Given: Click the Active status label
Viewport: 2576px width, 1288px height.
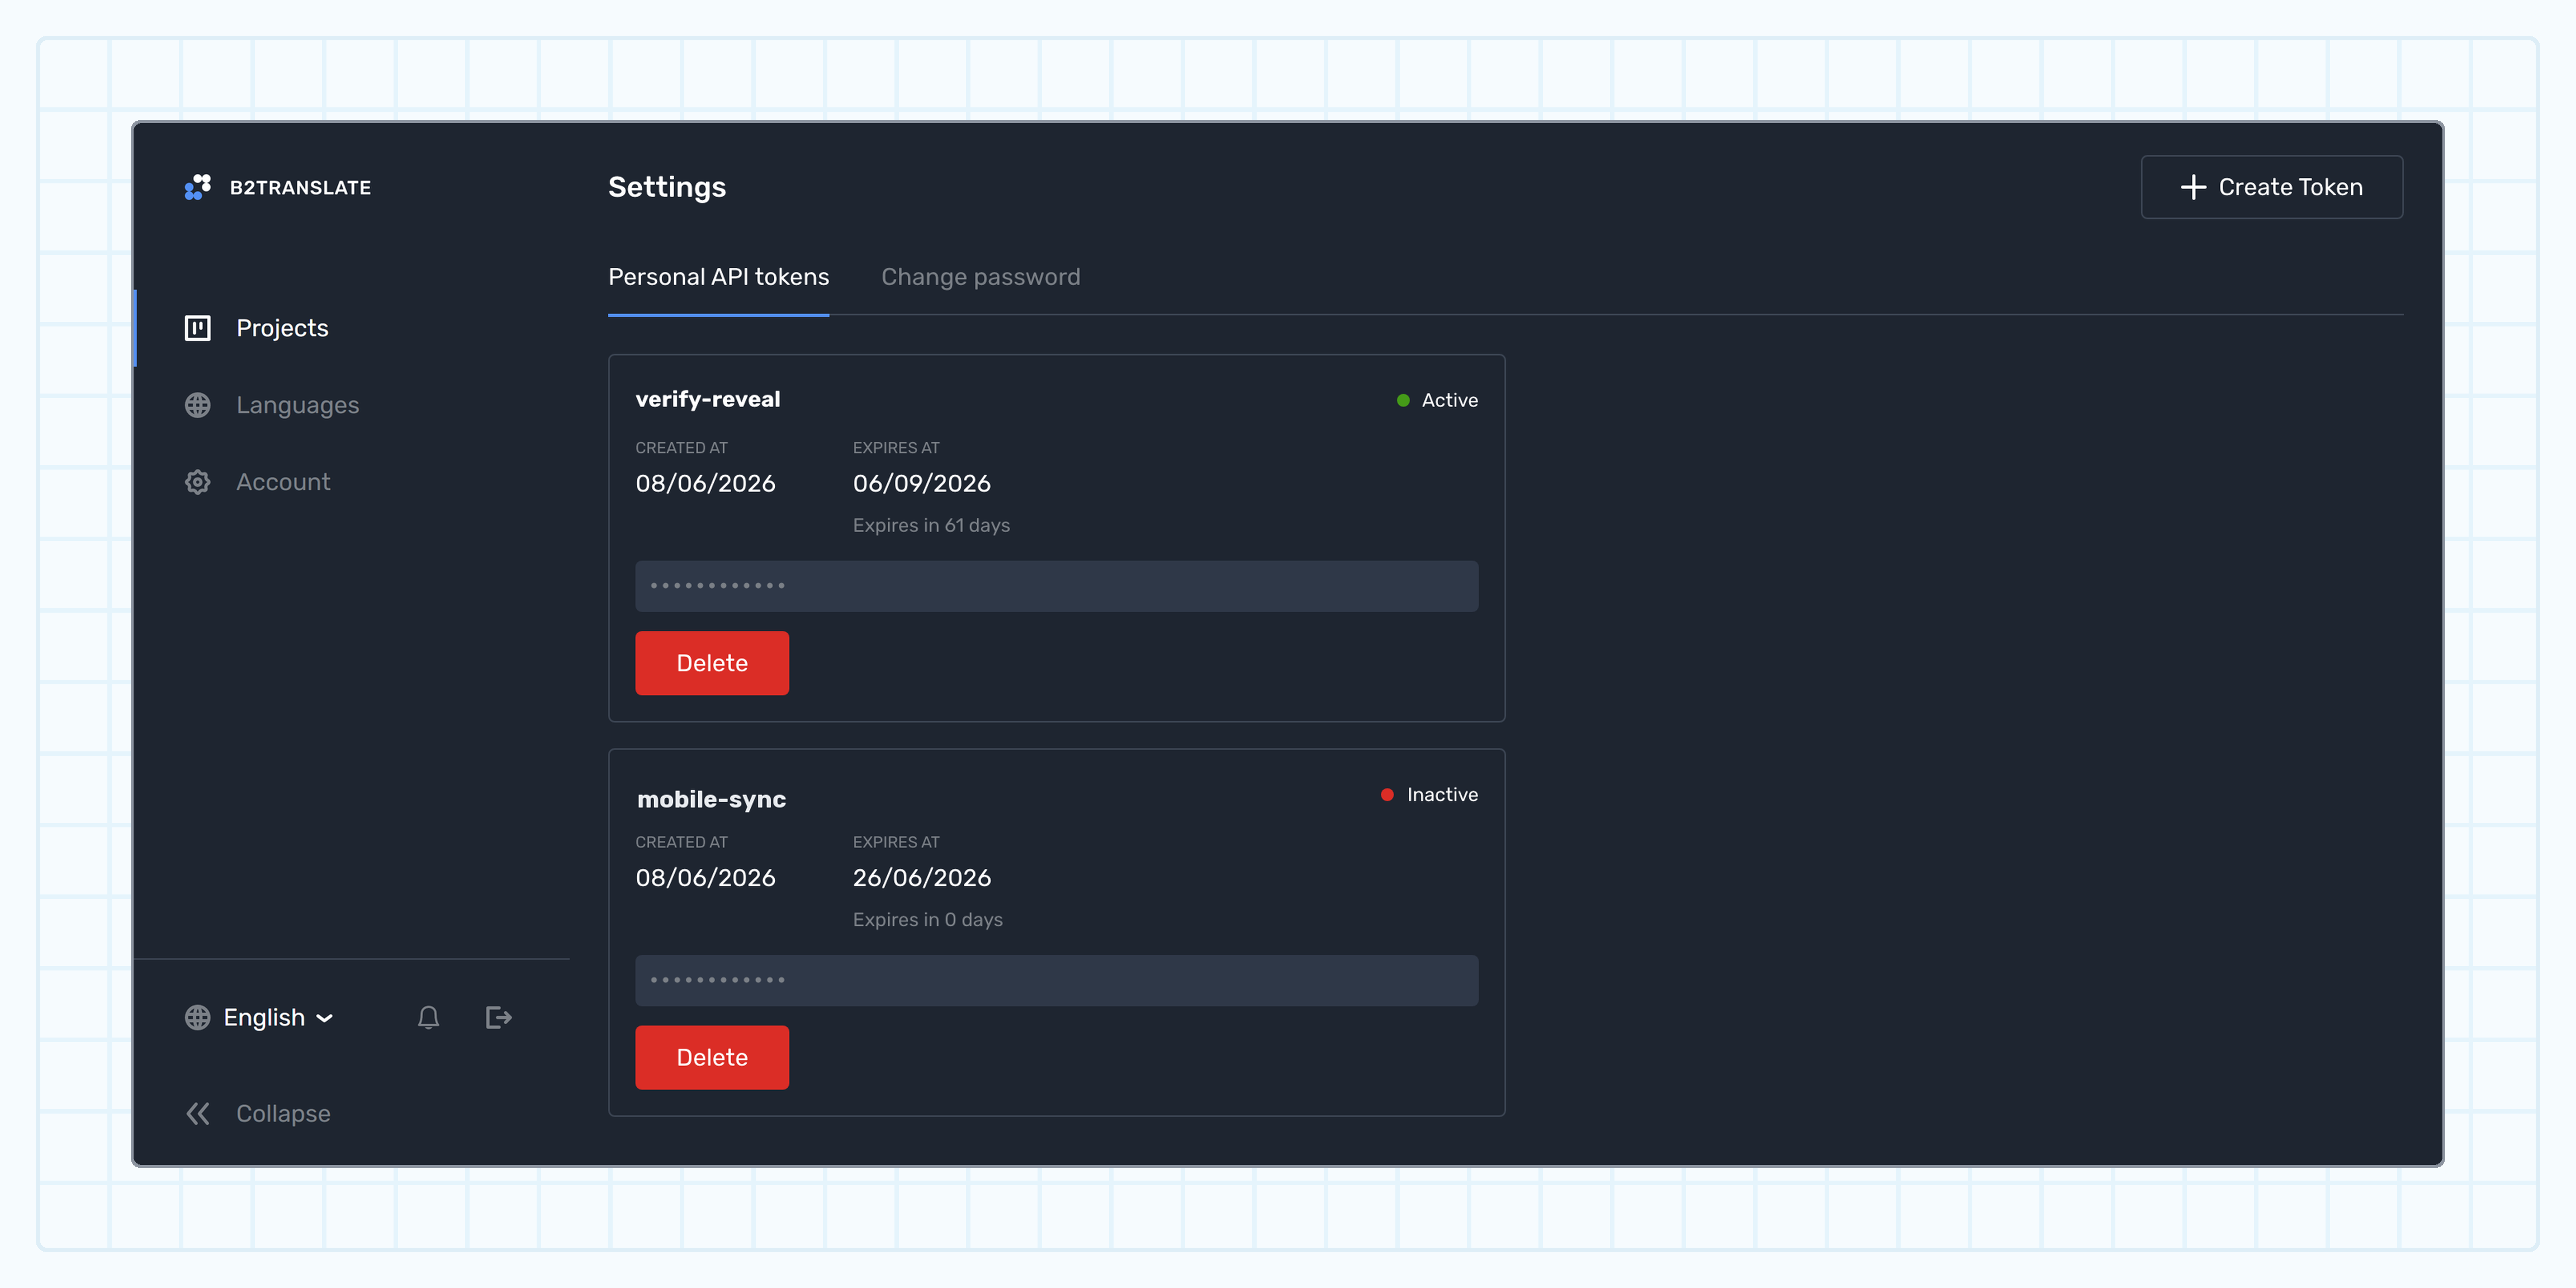Looking at the screenshot, I should pyautogui.click(x=1450, y=400).
